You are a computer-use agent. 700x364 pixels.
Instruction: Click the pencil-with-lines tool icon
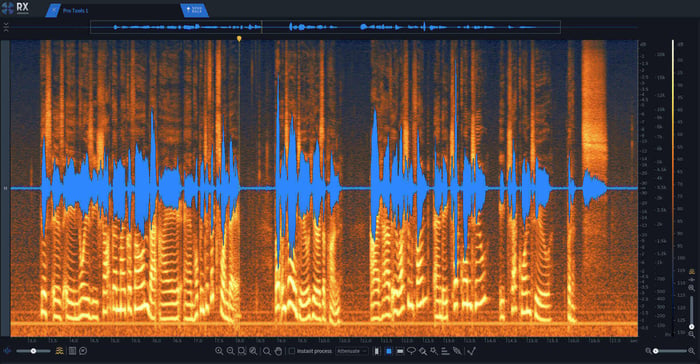(457, 351)
